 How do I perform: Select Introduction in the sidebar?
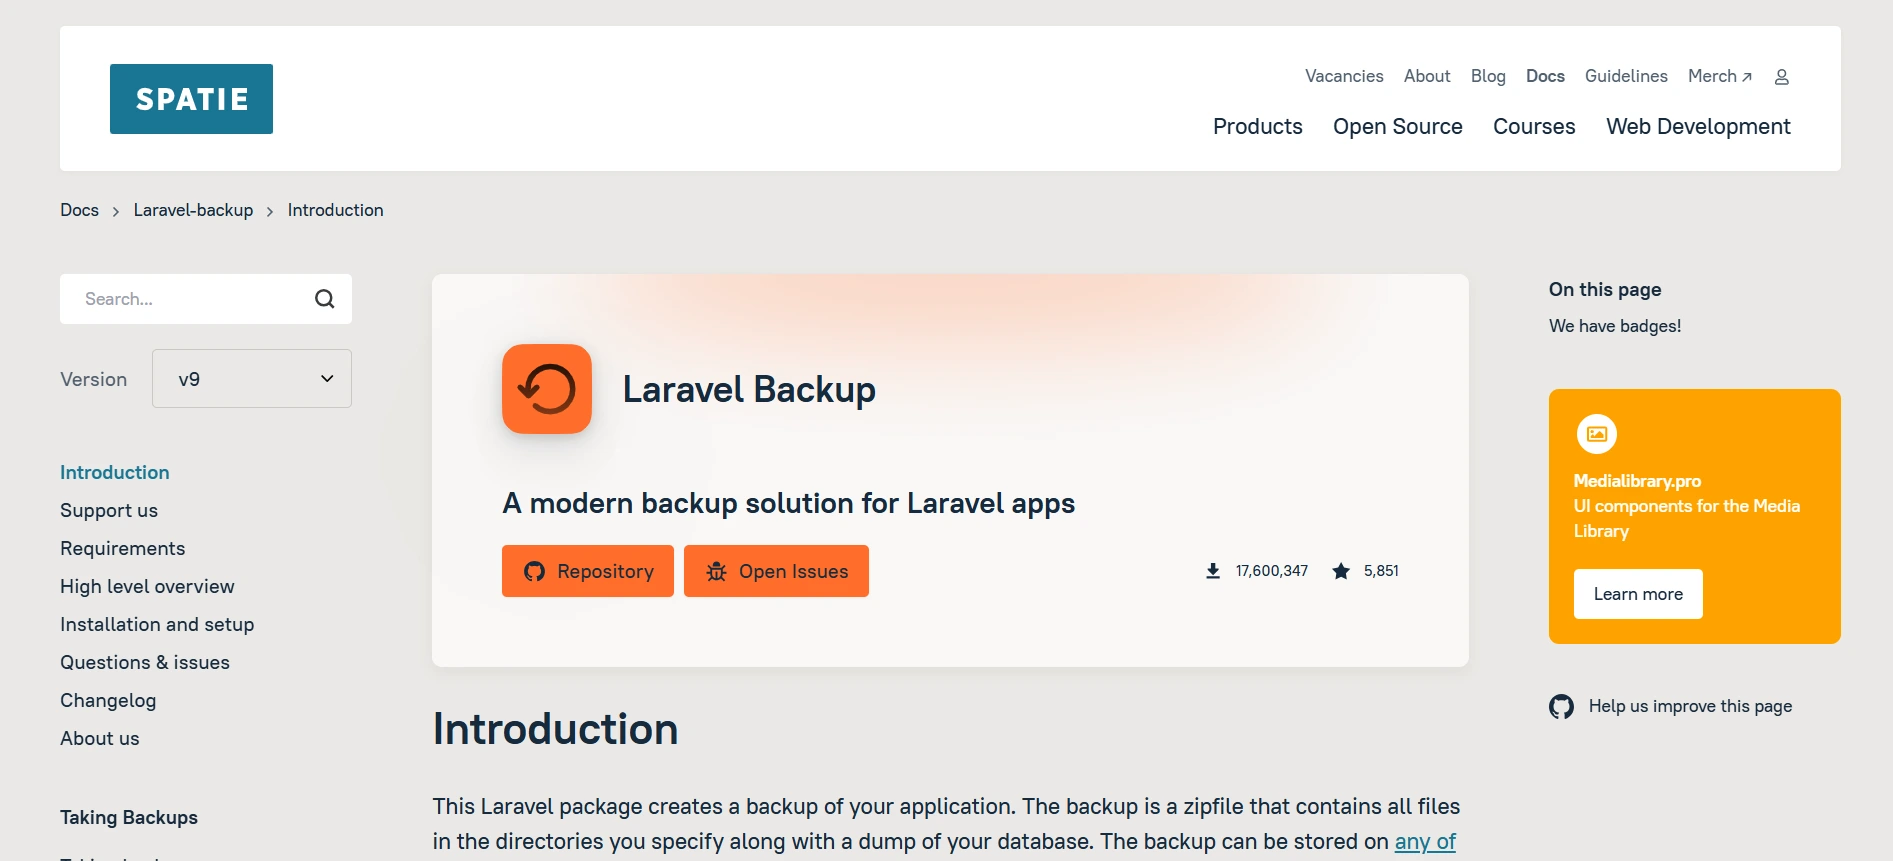pos(115,472)
